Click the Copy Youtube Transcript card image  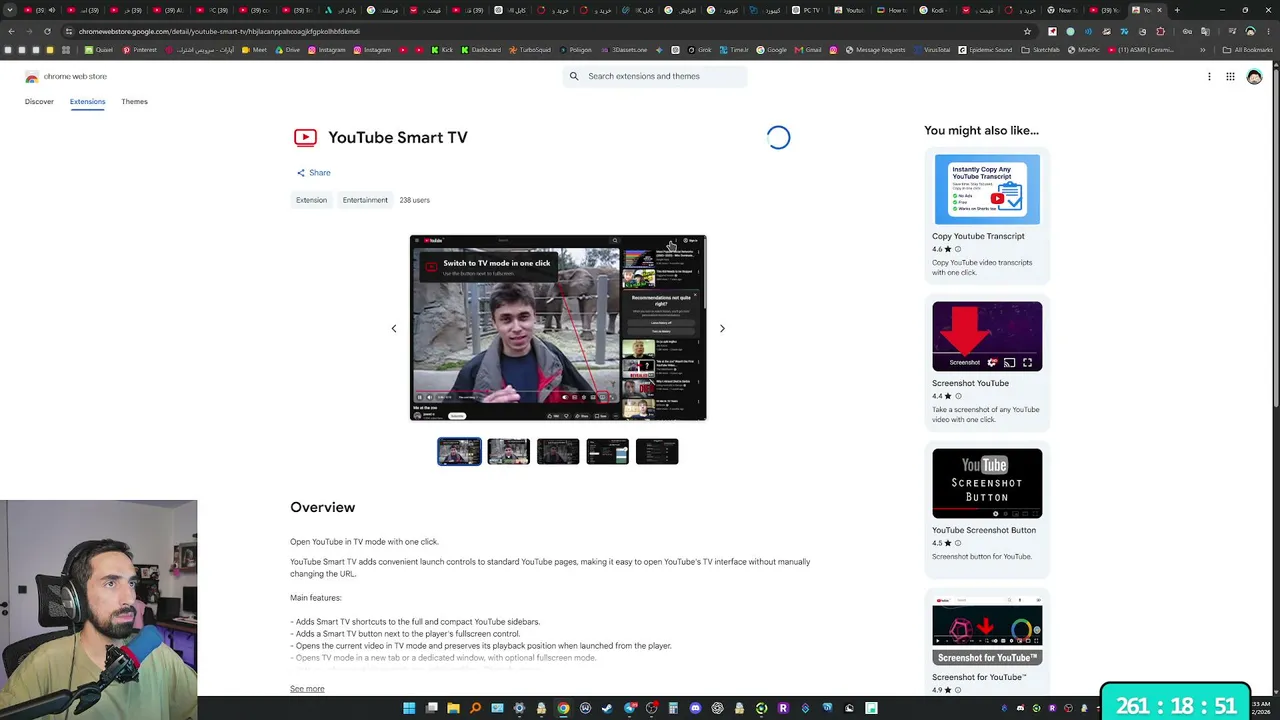[x=987, y=189]
